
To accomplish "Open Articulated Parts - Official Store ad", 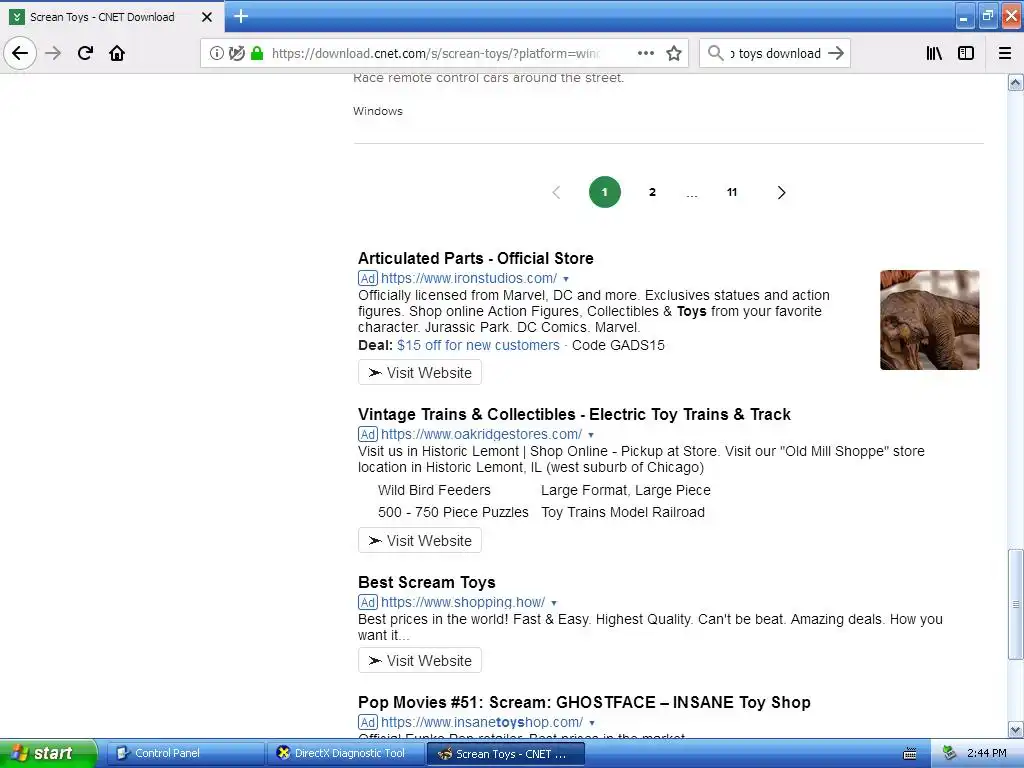I will [x=475, y=259].
